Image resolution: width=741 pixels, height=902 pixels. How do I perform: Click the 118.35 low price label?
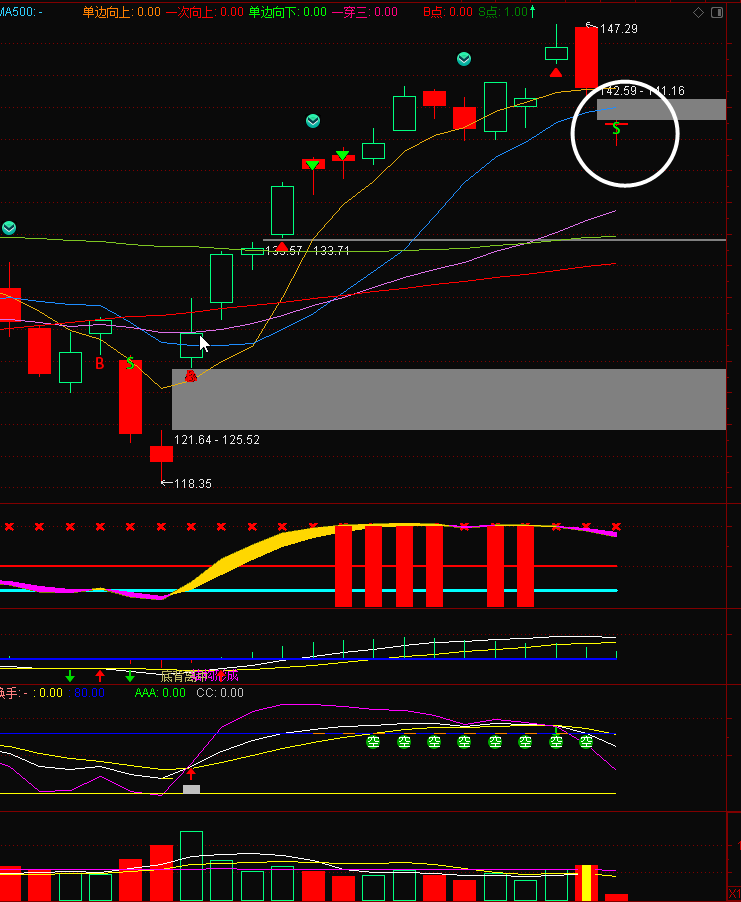191,483
